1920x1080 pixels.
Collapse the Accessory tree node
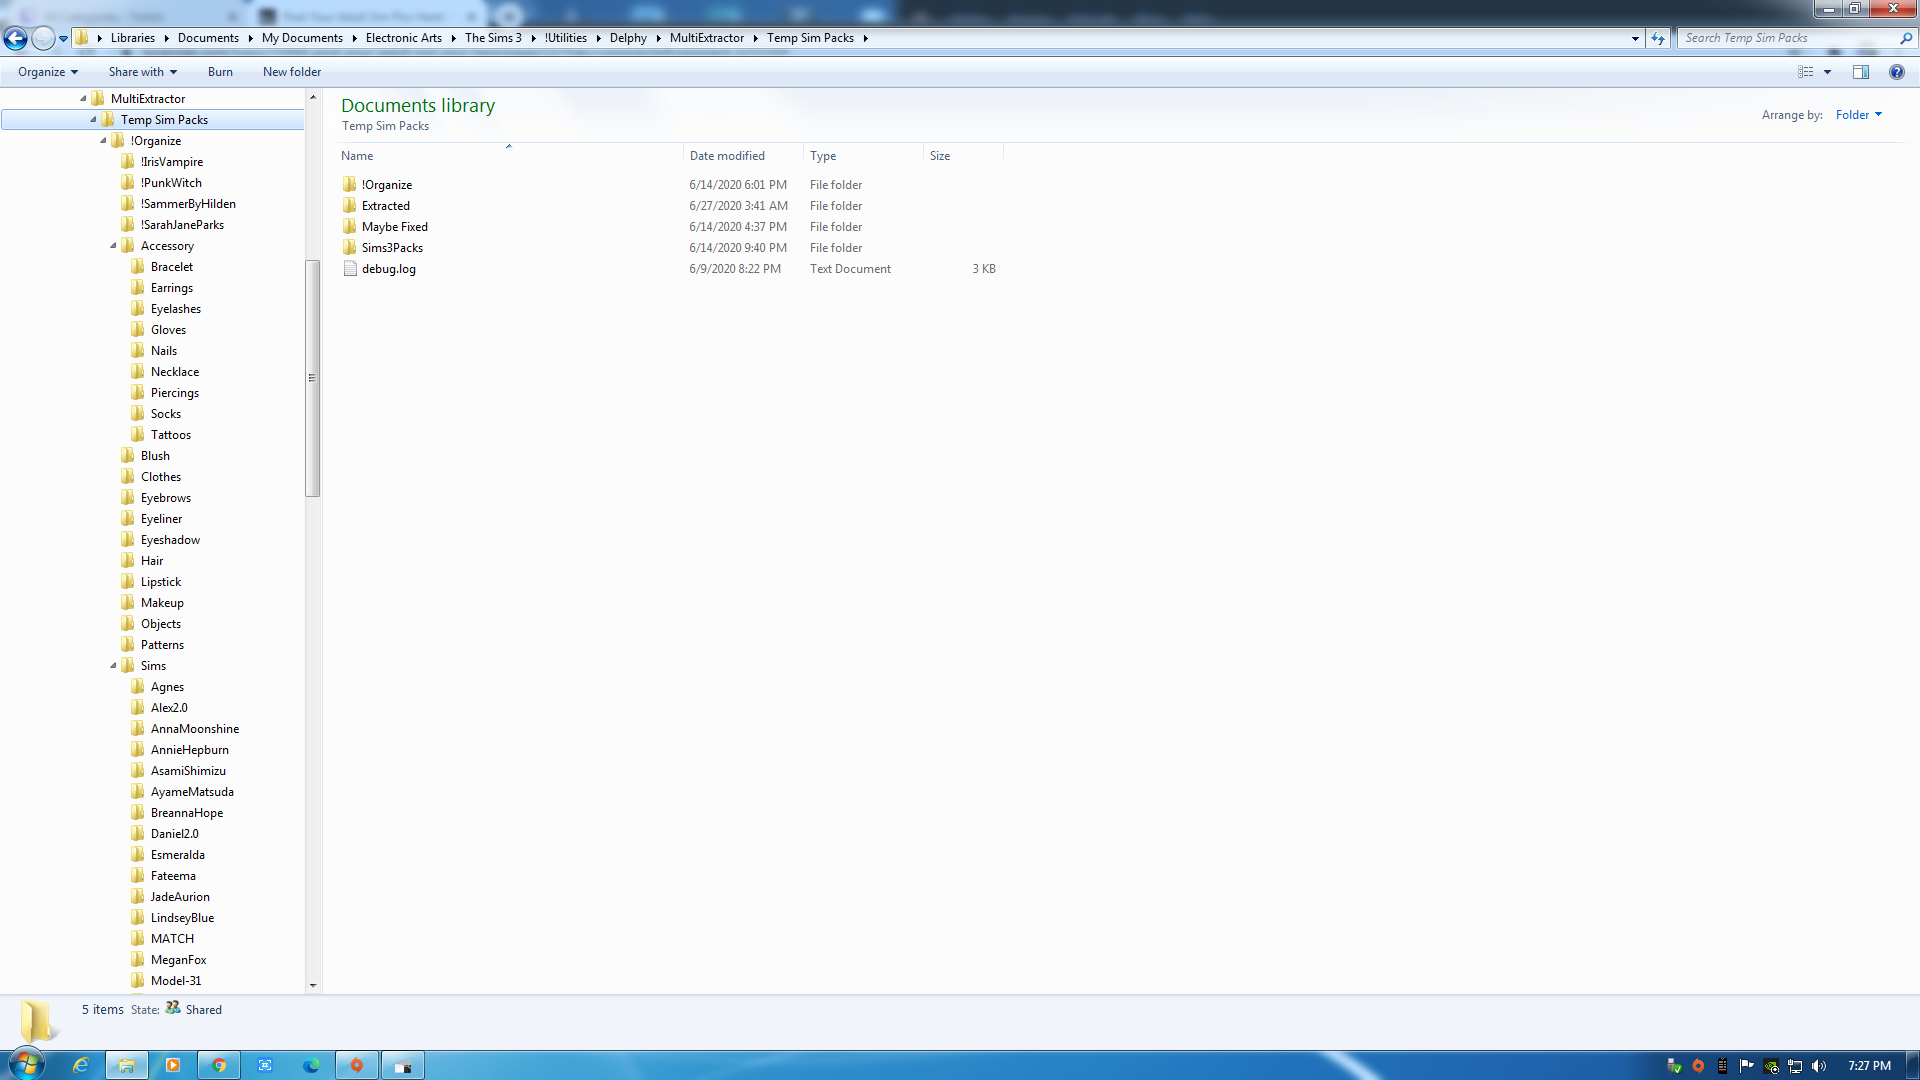tap(113, 246)
